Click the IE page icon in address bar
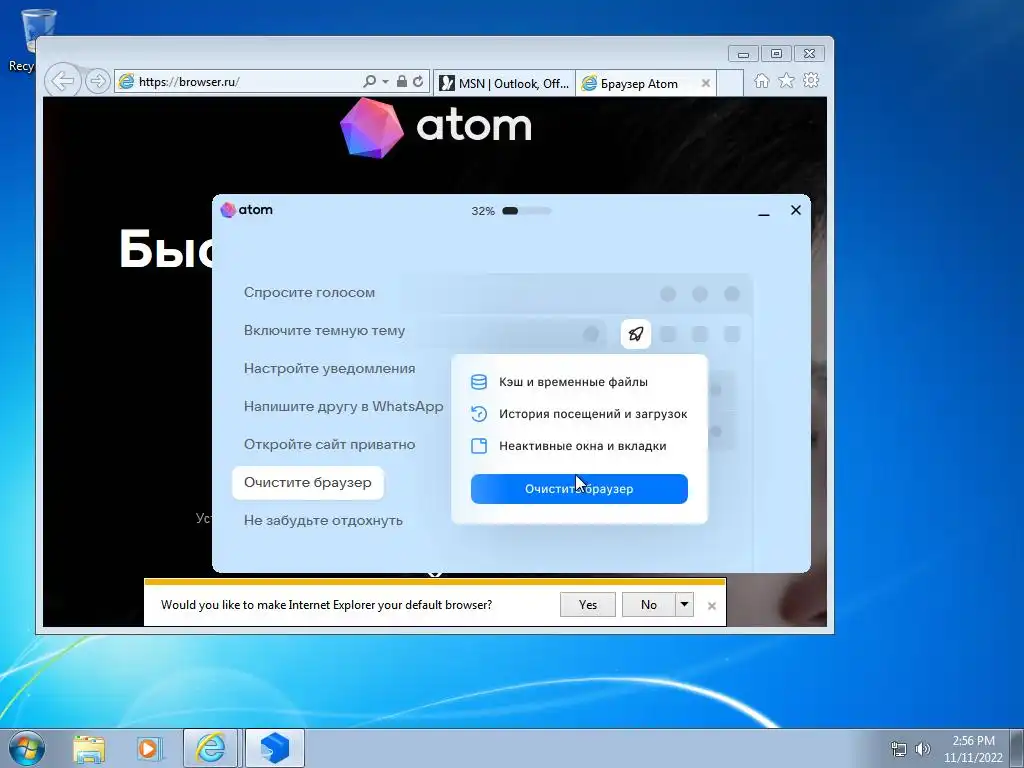This screenshot has height=768, width=1024. (126, 82)
